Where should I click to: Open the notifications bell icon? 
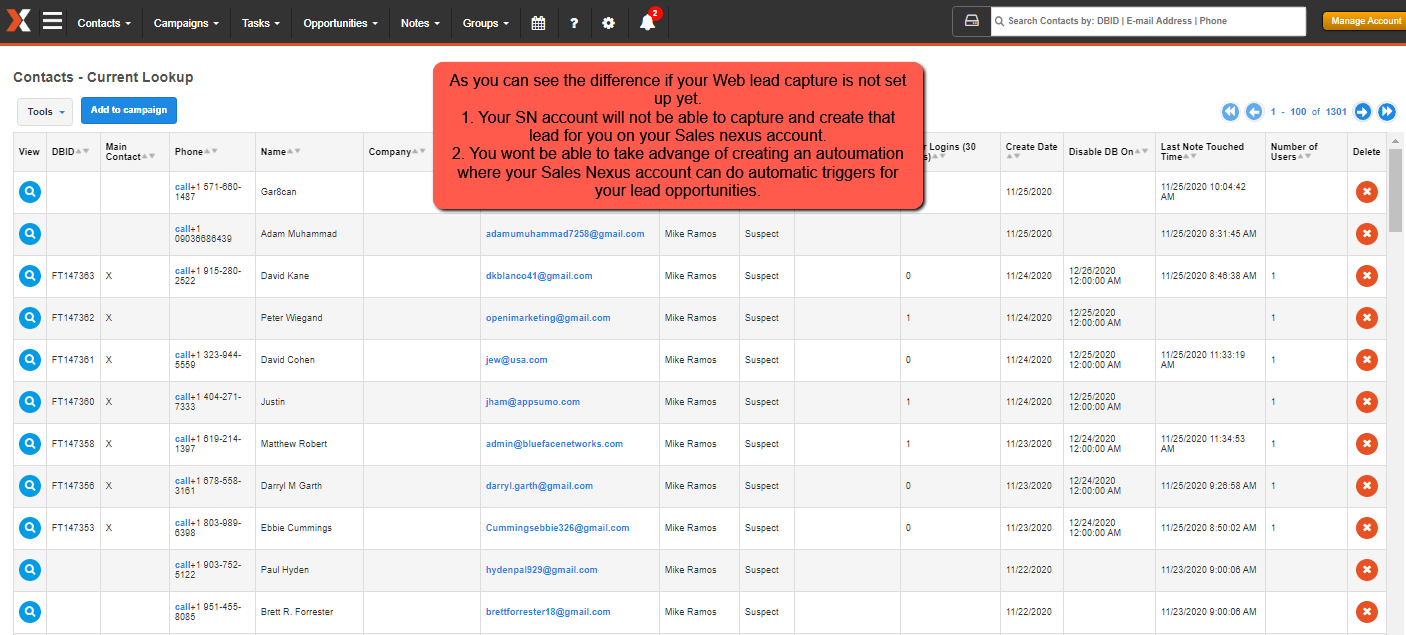point(647,23)
